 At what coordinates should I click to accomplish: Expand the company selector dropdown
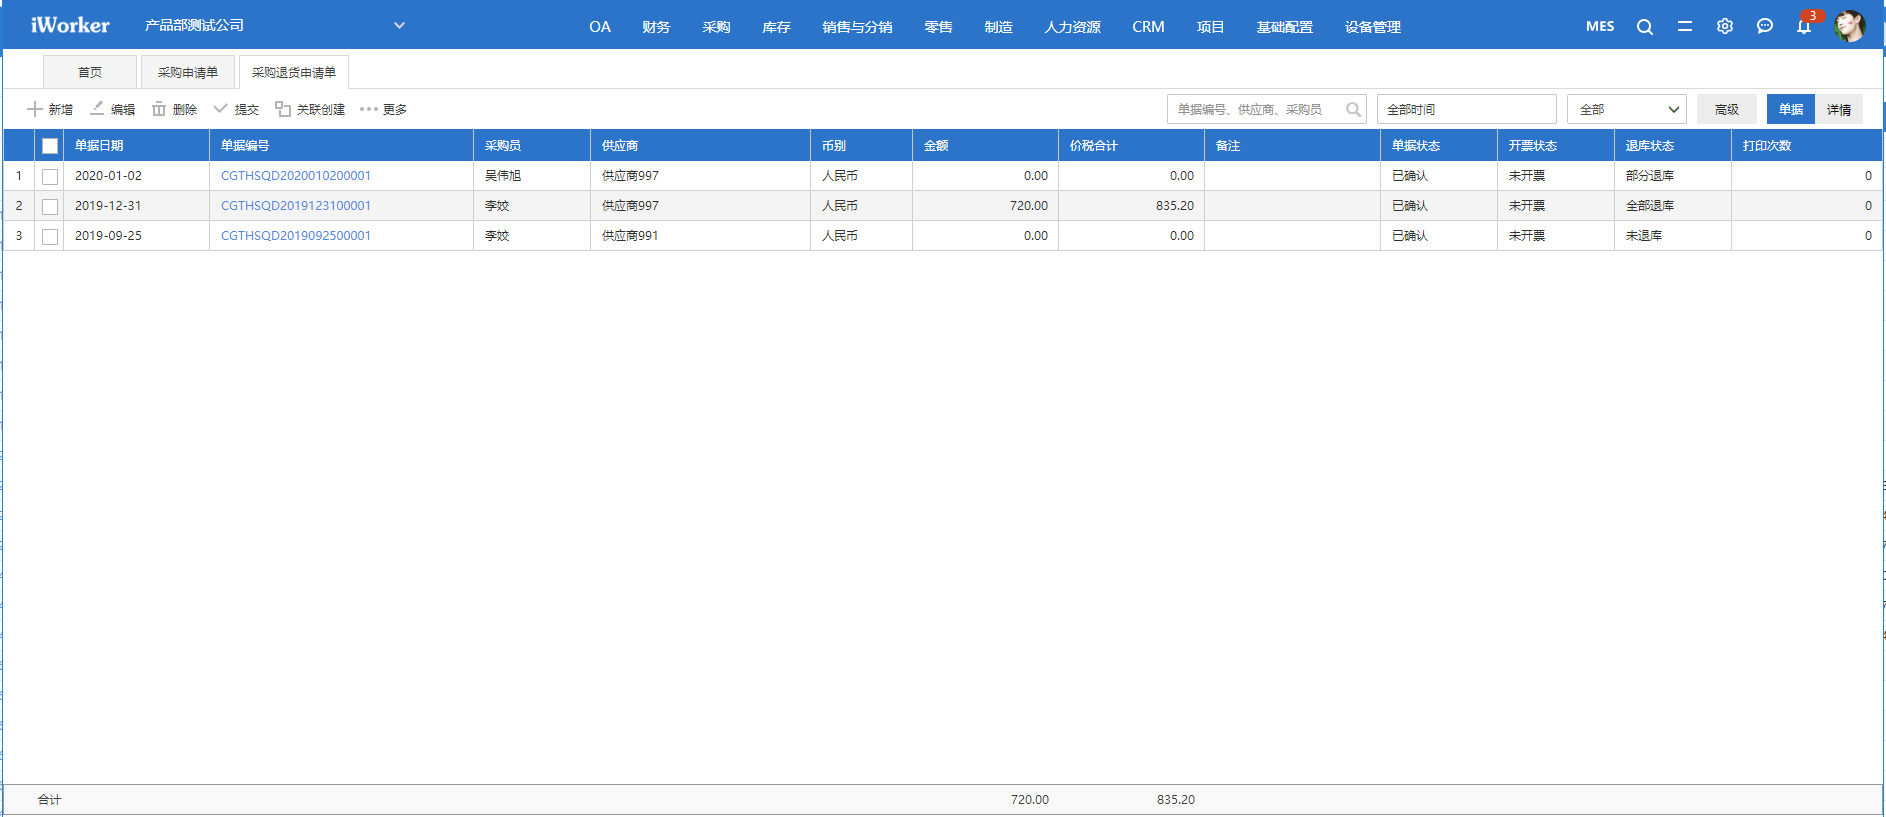[x=399, y=26]
